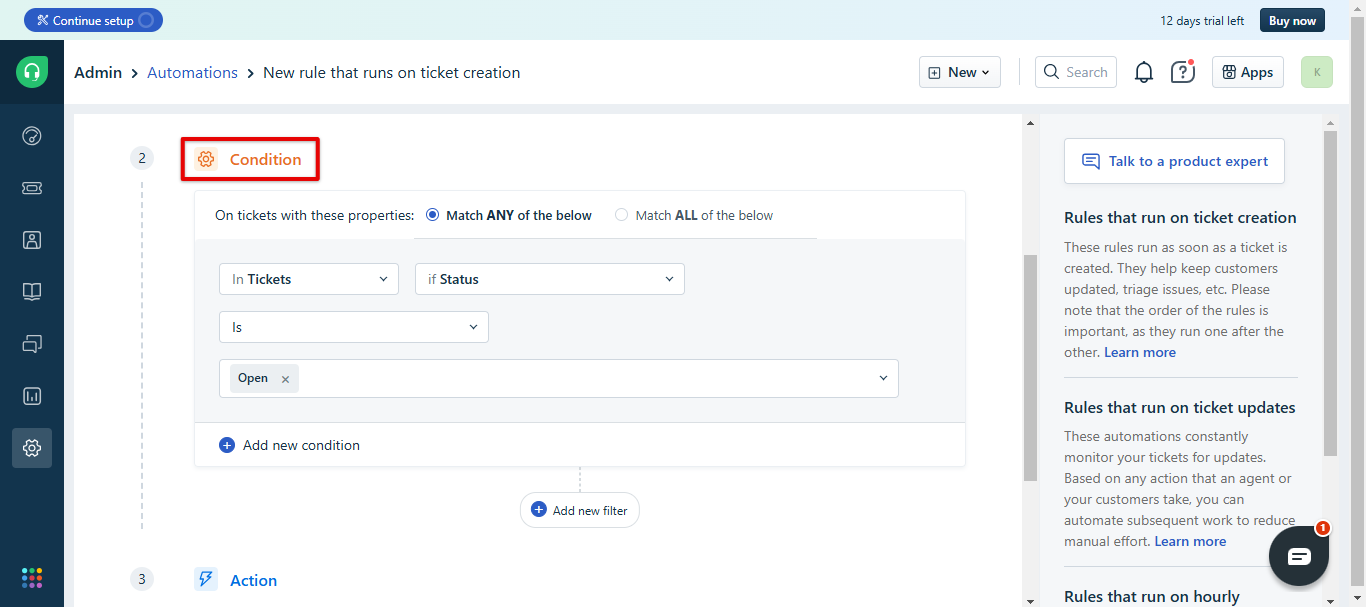Open the In Tickets dropdown

[309, 279]
